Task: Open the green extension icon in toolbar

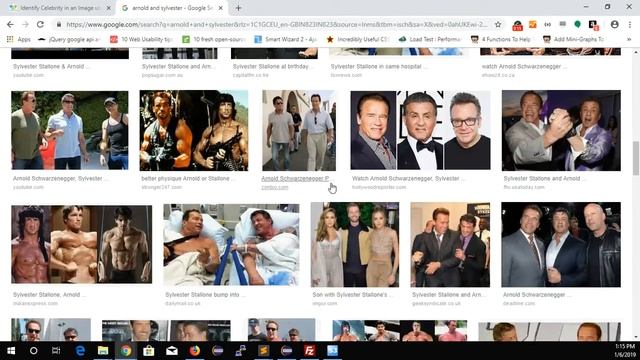Action: [577, 24]
